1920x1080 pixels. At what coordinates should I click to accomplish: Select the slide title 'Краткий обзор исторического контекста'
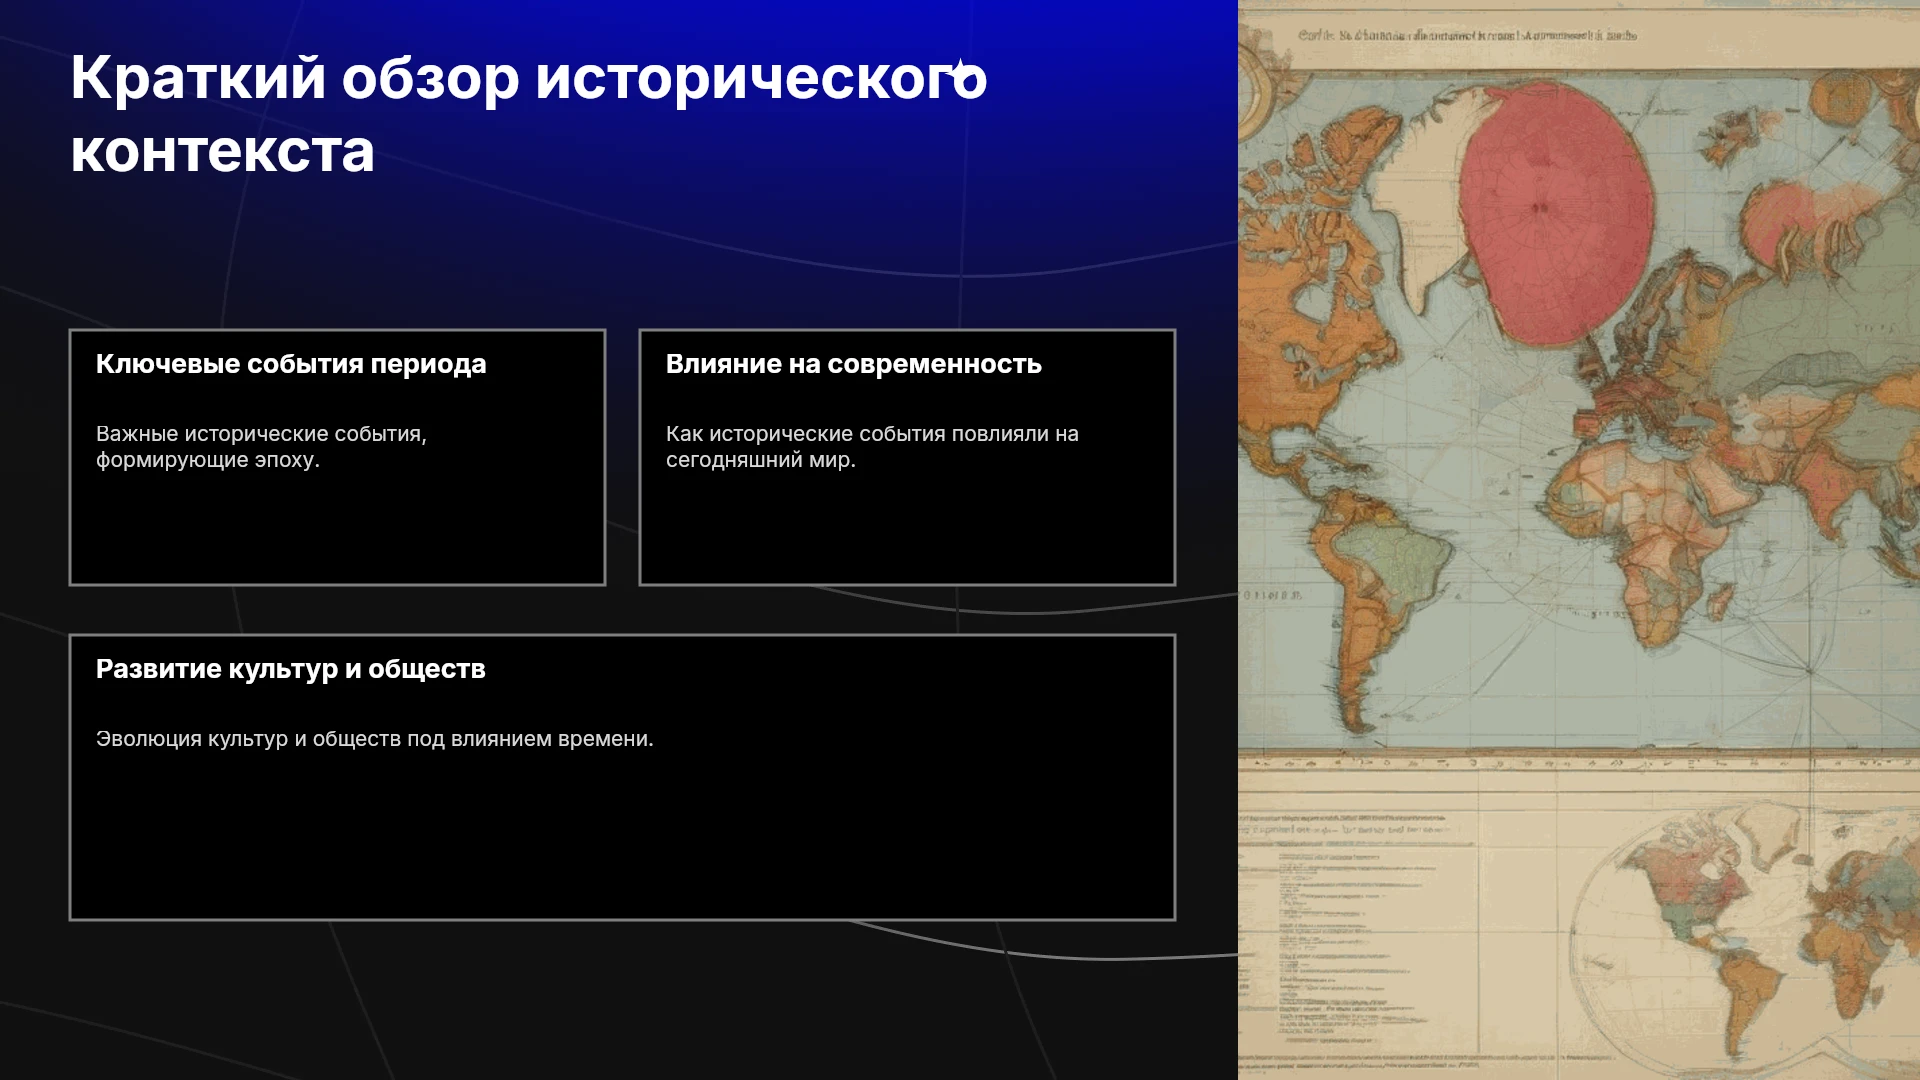pos(529,114)
